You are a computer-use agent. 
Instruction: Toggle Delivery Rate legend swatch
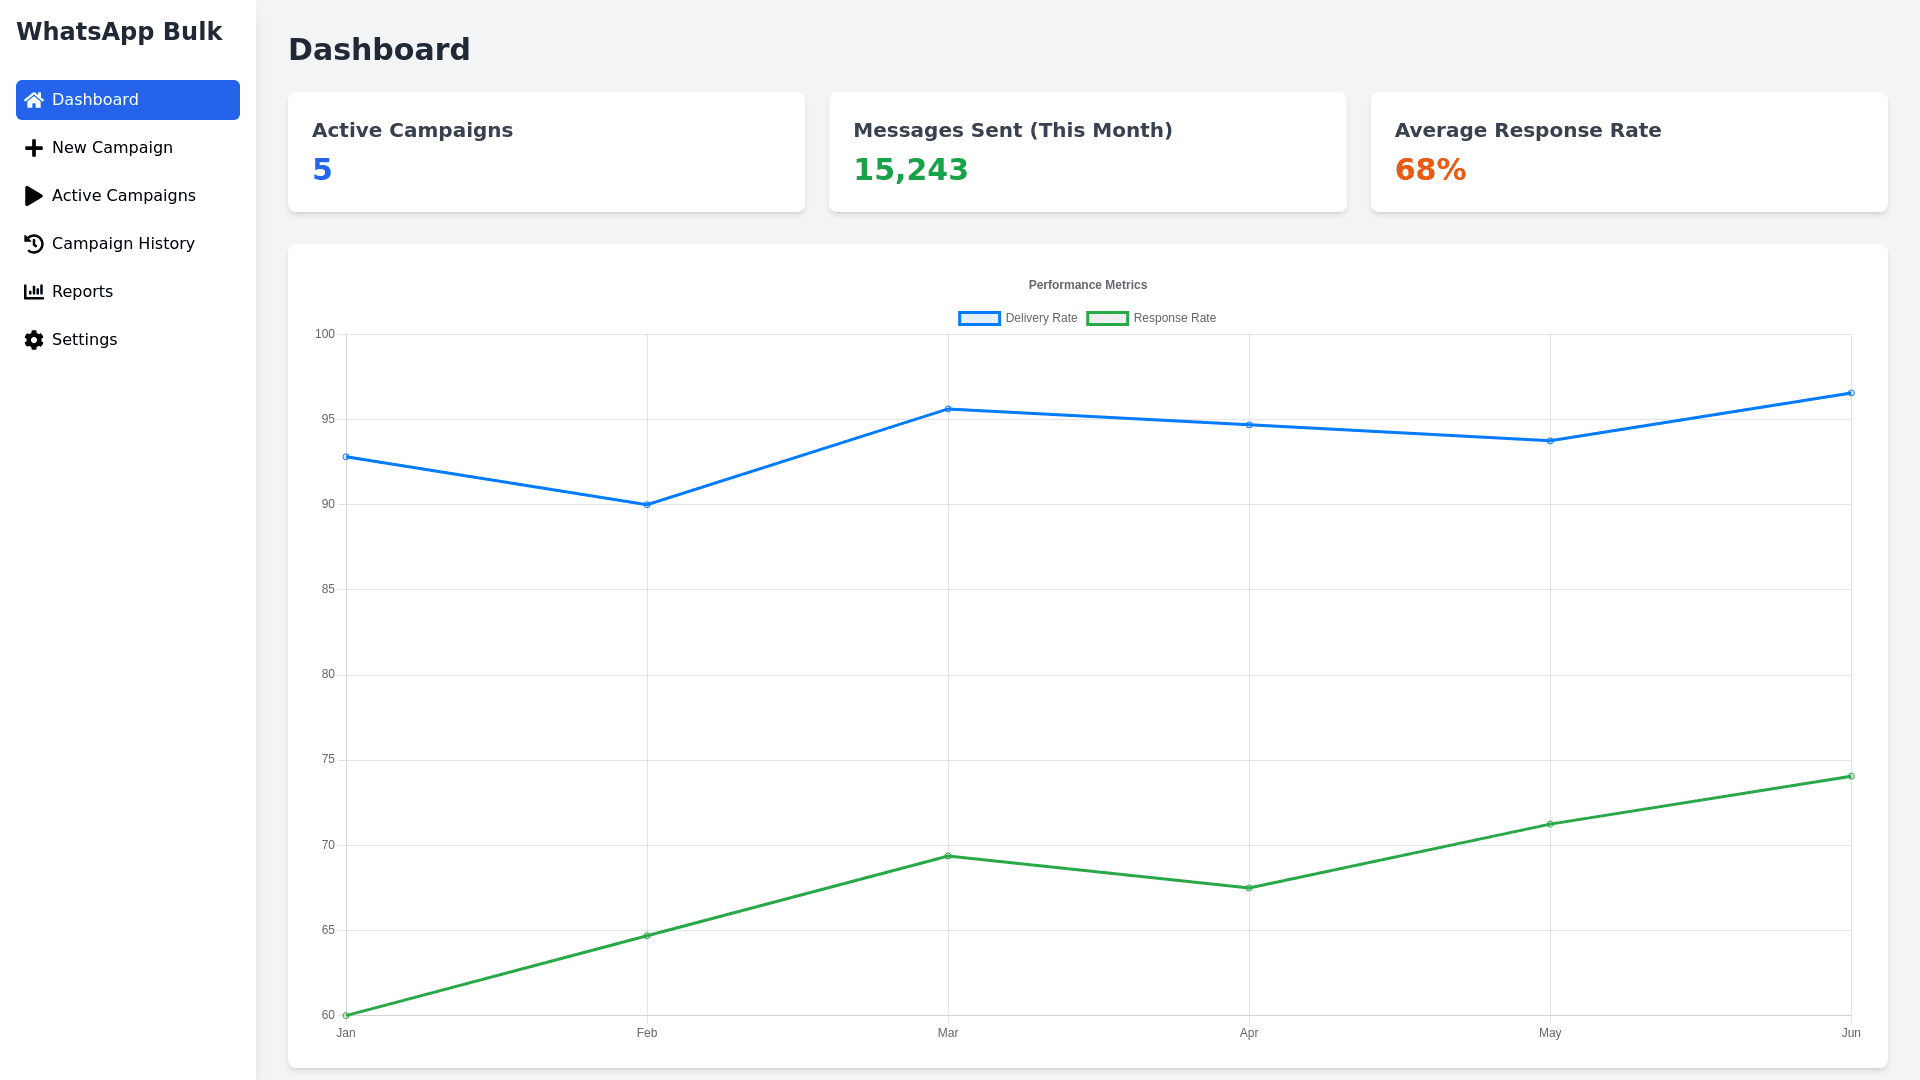click(x=979, y=318)
